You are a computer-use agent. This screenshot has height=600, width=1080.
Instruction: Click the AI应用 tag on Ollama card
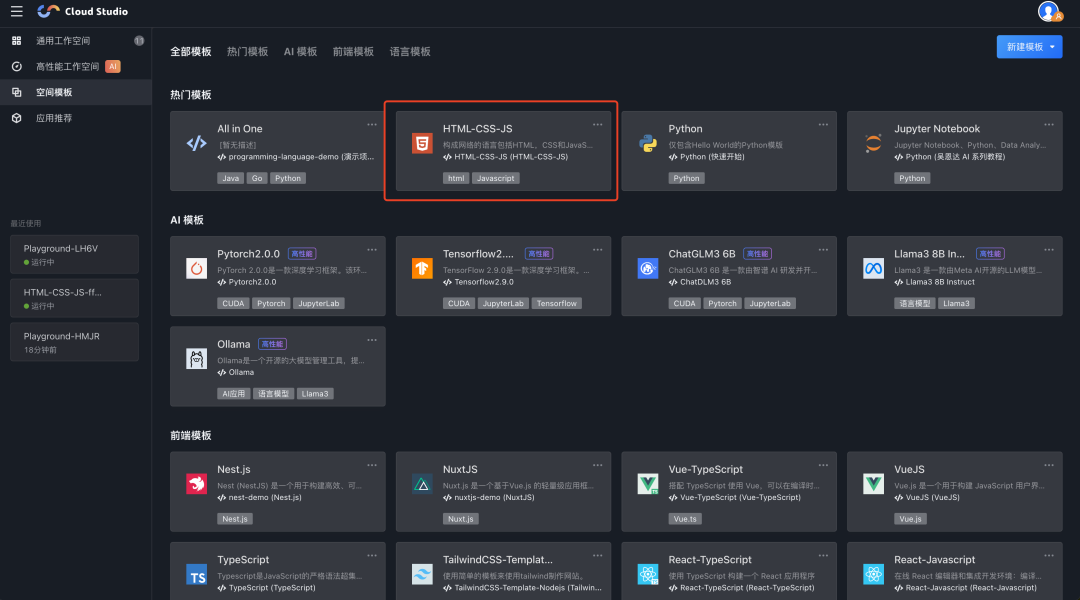(233, 393)
